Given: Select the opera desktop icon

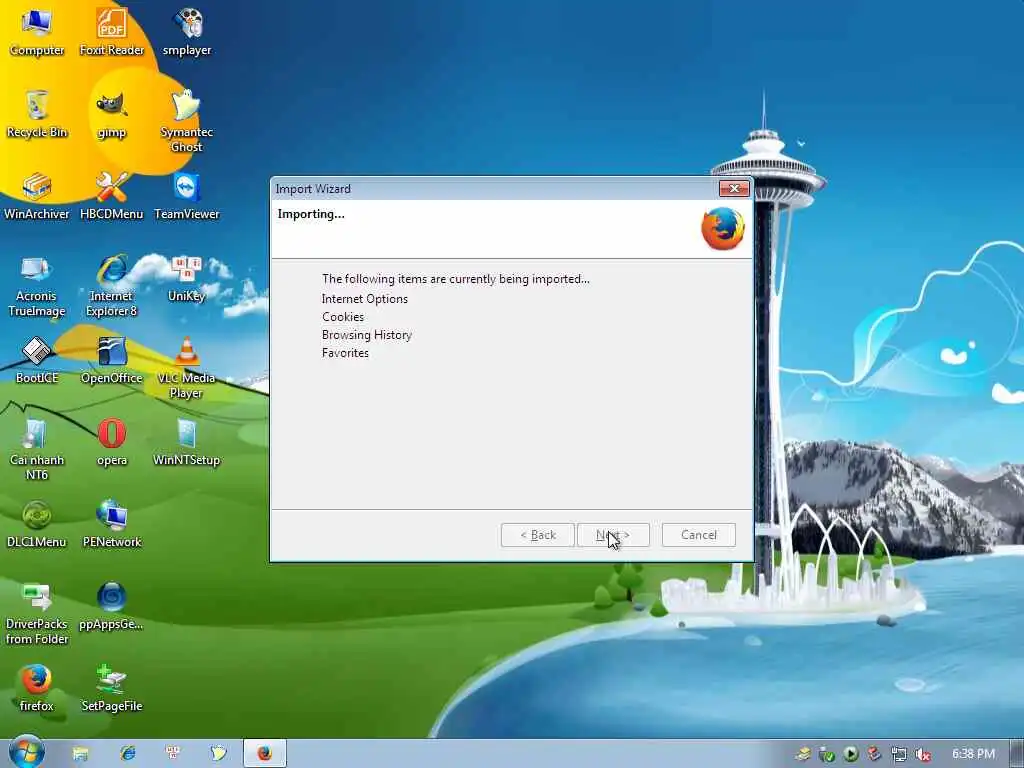Looking at the screenshot, I should click(x=112, y=443).
